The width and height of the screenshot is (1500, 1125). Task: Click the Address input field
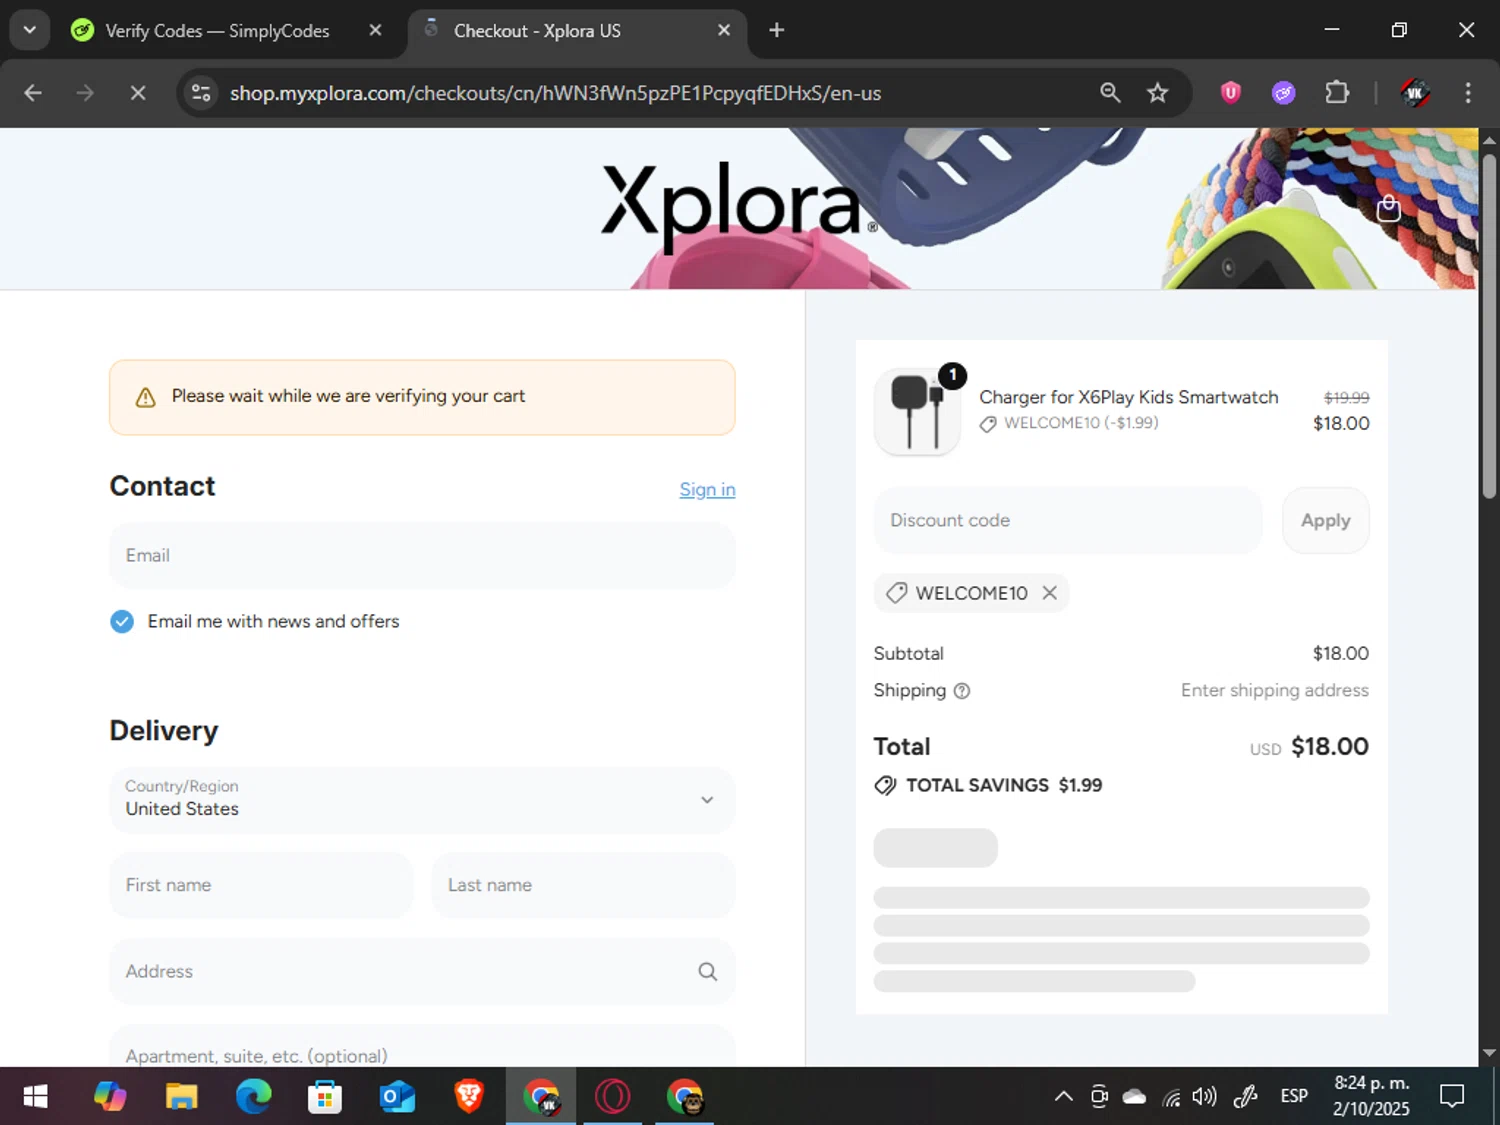click(422, 972)
